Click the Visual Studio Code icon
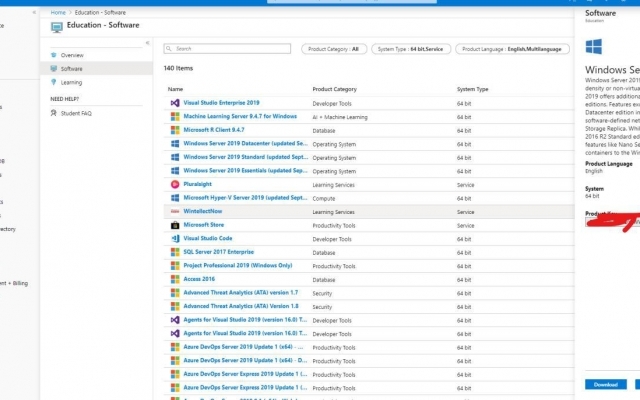Image resolution: width=640 pixels, height=400 pixels. point(175,238)
